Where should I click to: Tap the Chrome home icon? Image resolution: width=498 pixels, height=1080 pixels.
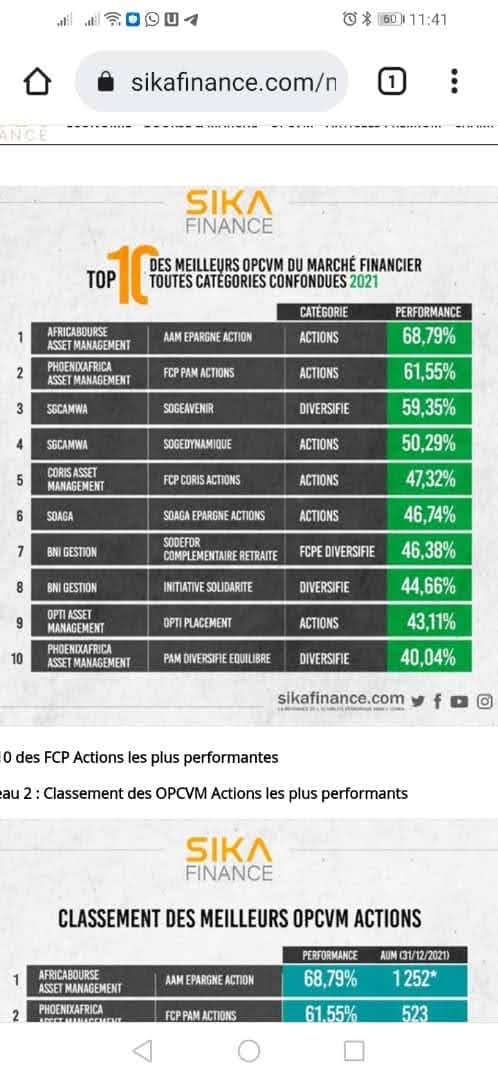[38, 83]
